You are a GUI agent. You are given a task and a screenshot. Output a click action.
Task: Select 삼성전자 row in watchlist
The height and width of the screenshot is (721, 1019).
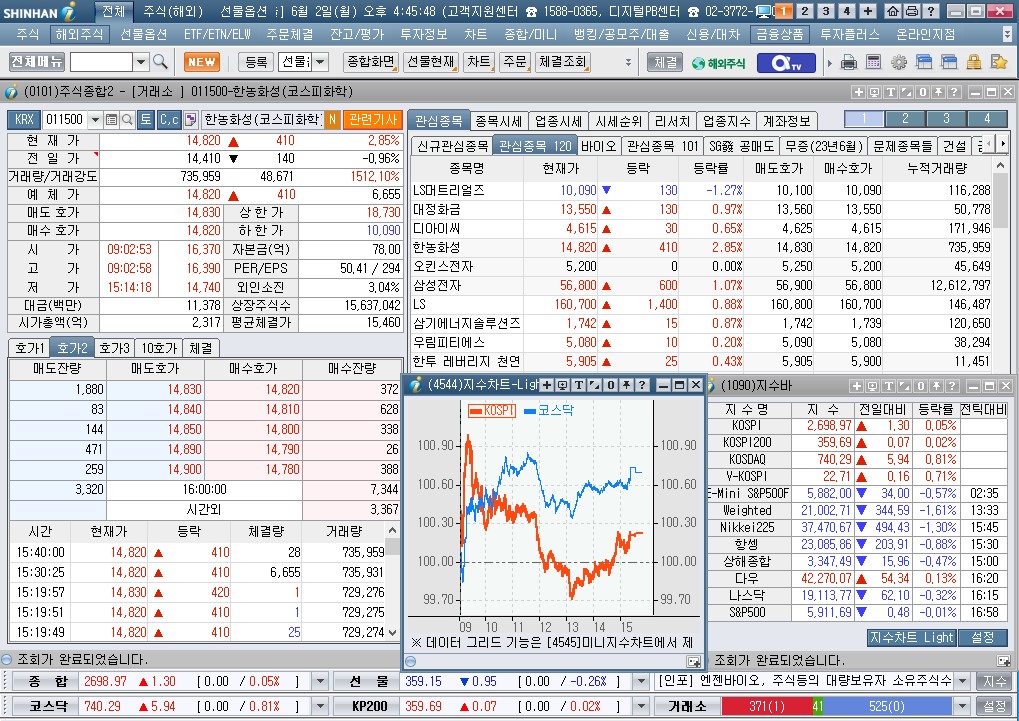702,285
